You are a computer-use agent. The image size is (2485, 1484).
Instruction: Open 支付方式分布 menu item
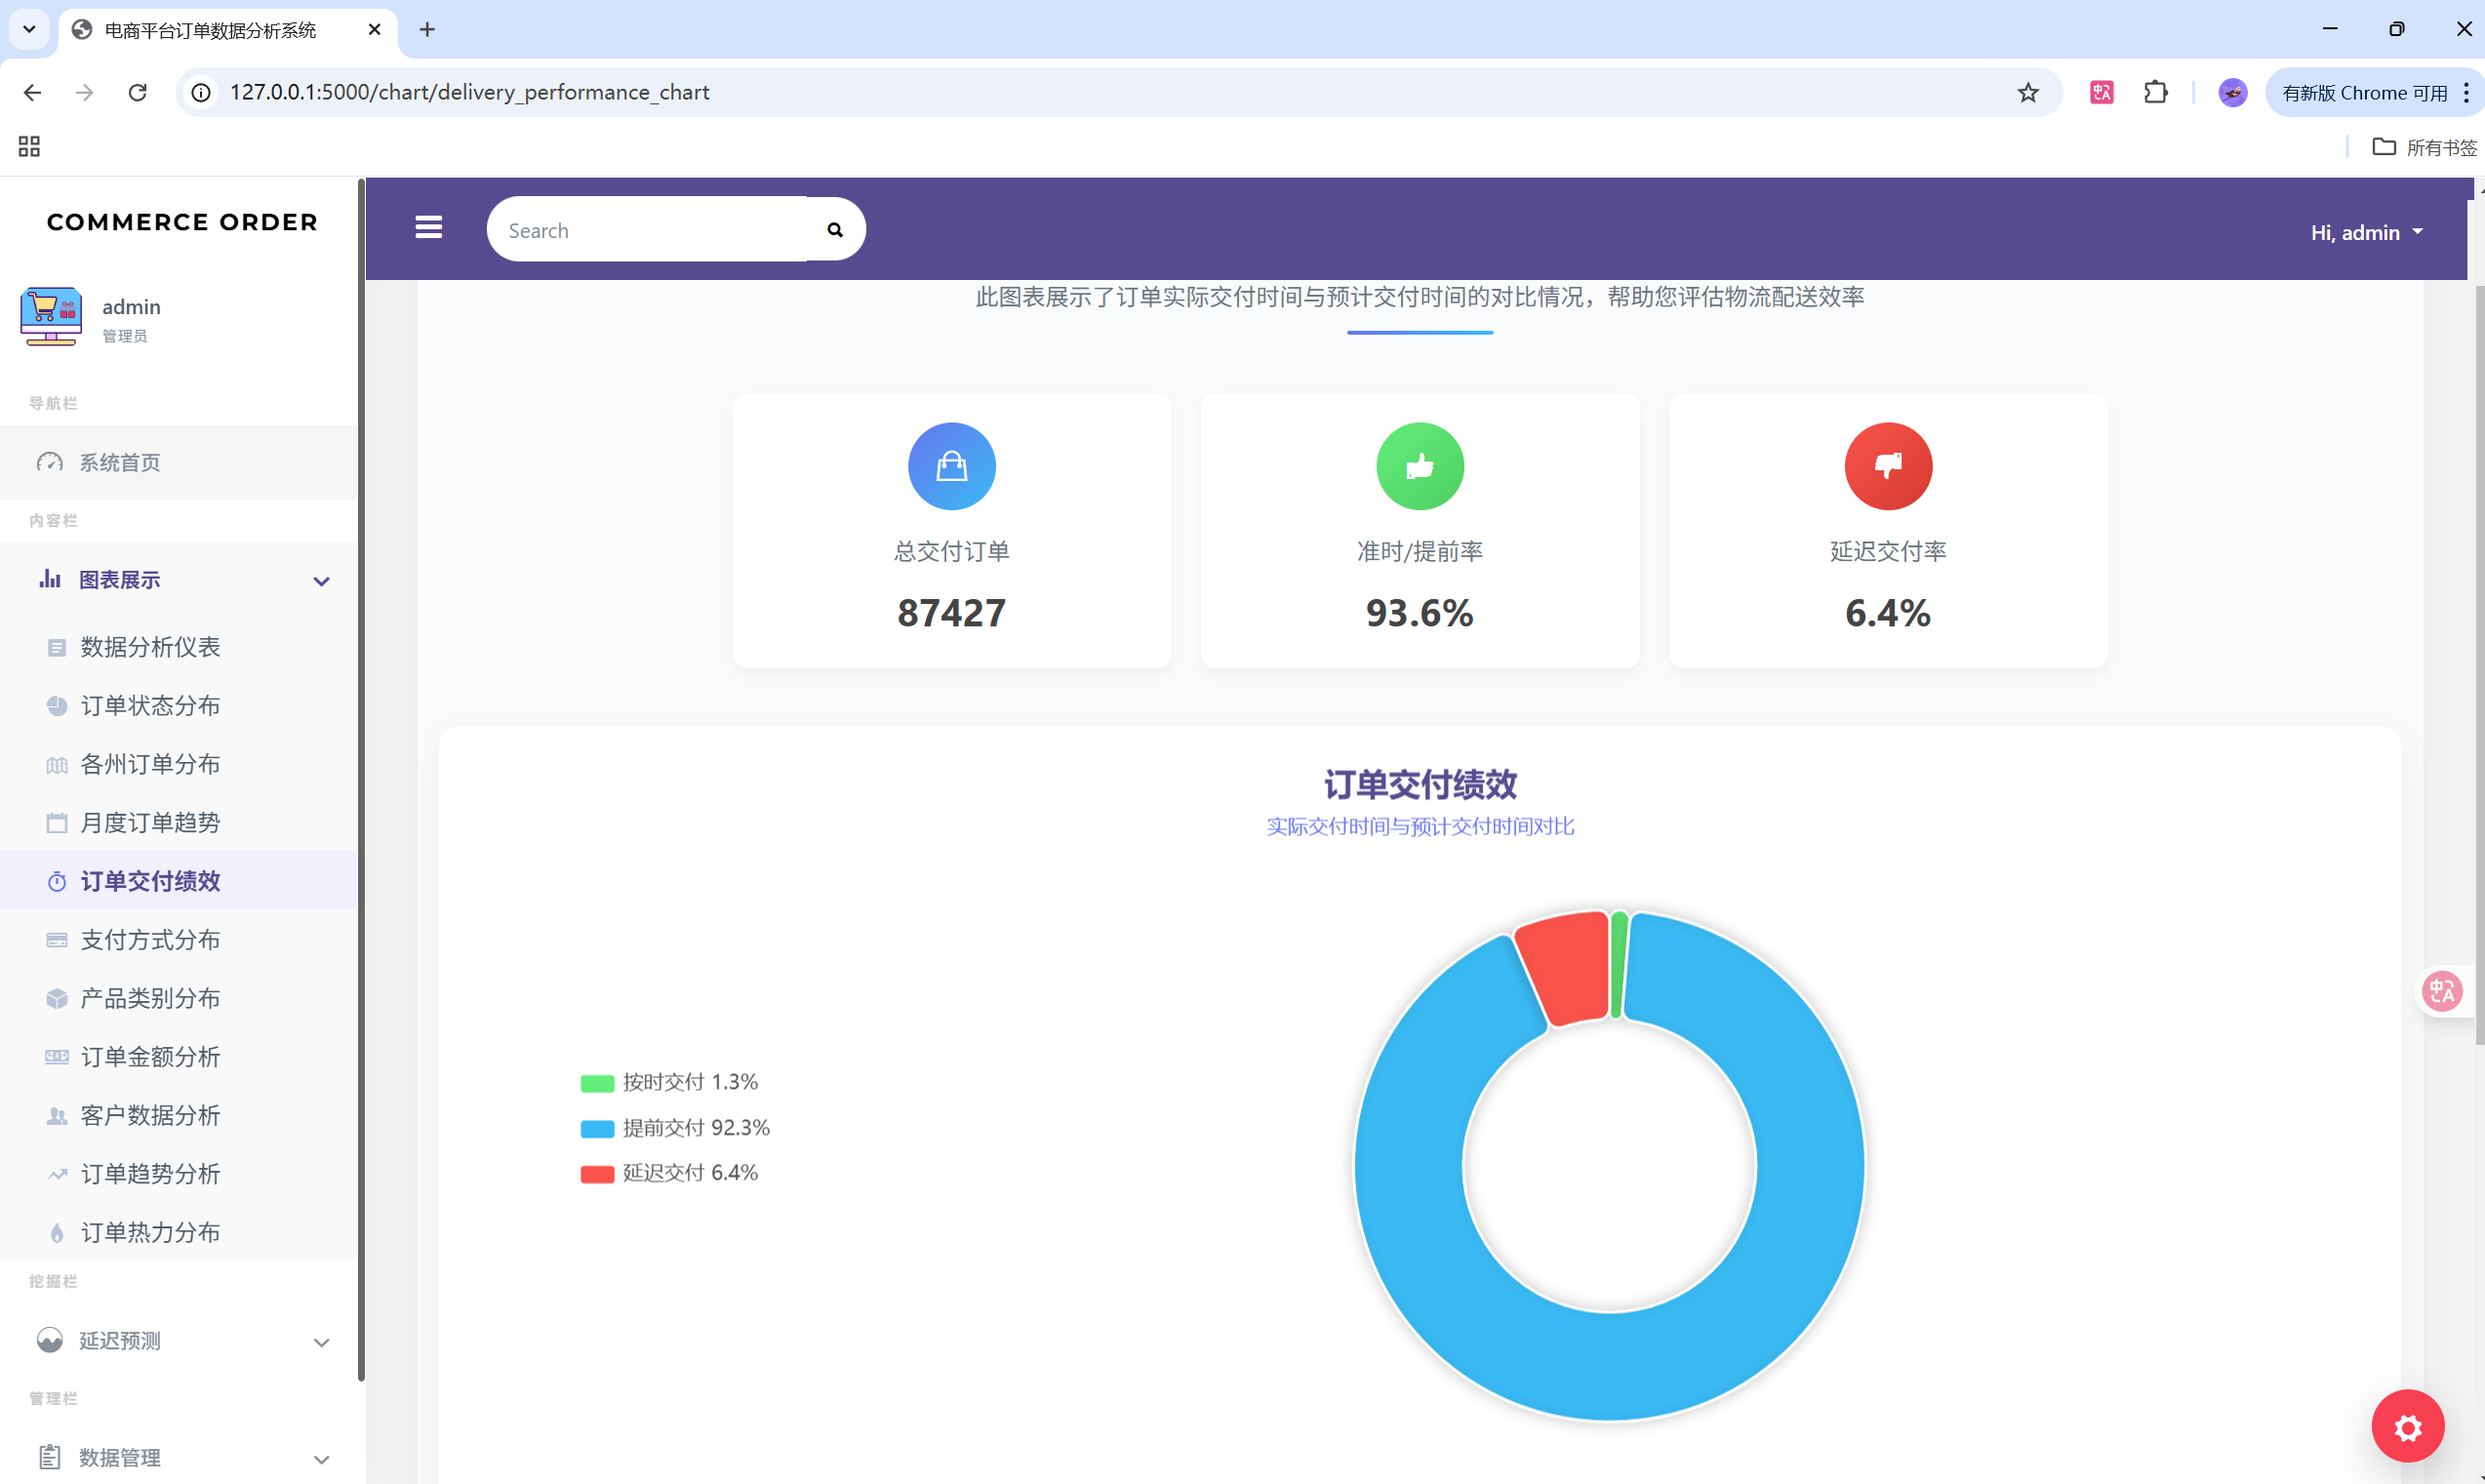click(150, 940)
